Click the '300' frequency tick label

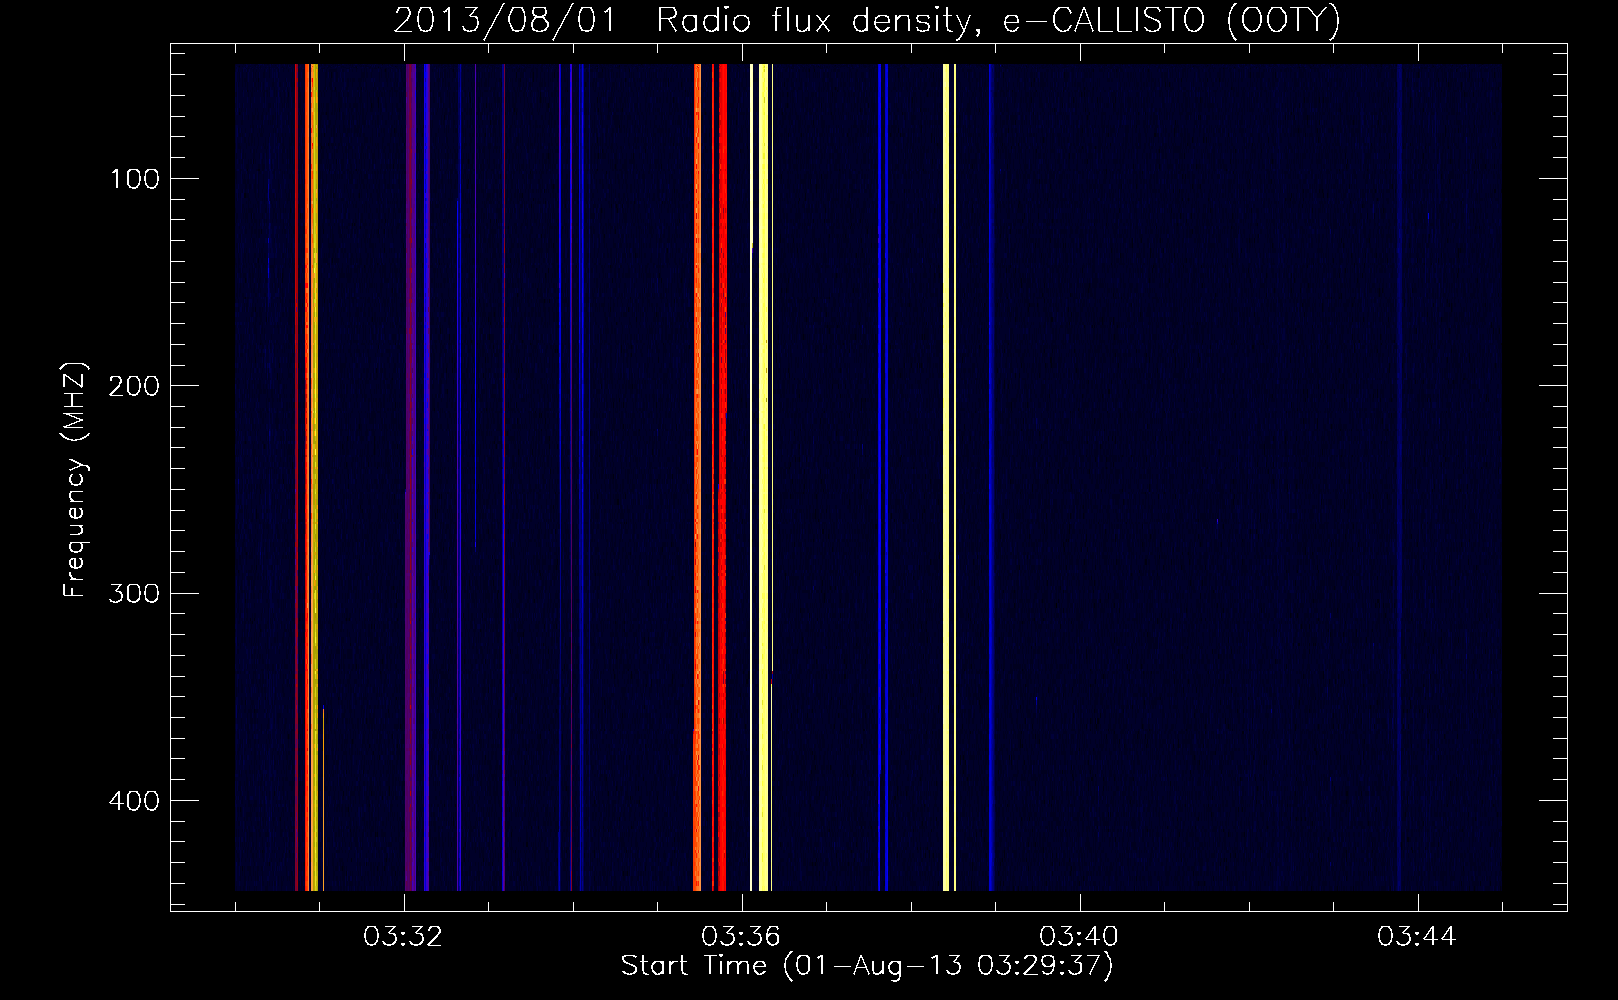tap(133, 593)
